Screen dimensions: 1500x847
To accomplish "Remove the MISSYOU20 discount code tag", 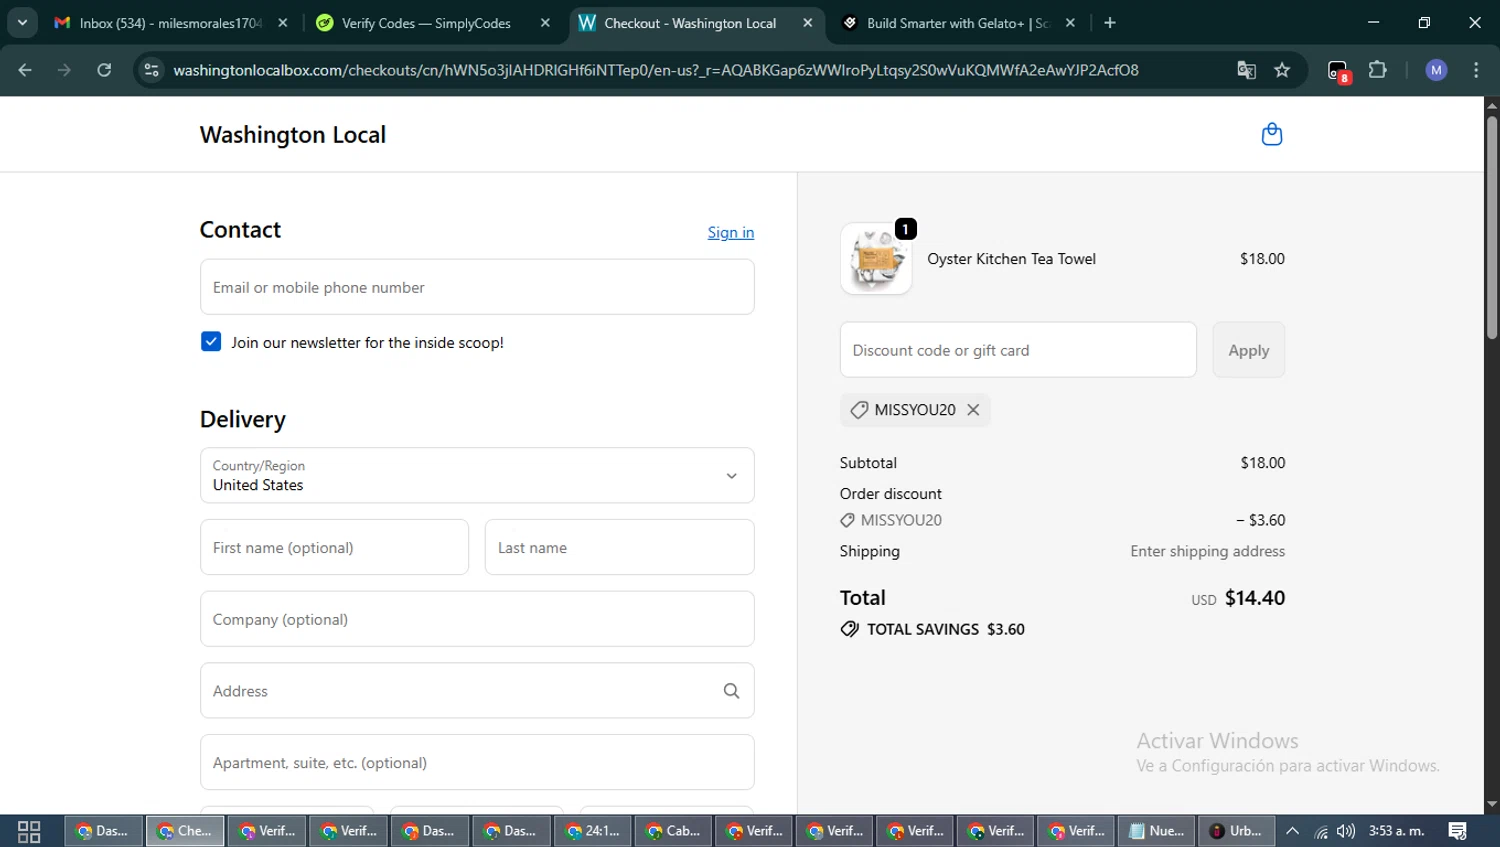I will coord(973,410).
